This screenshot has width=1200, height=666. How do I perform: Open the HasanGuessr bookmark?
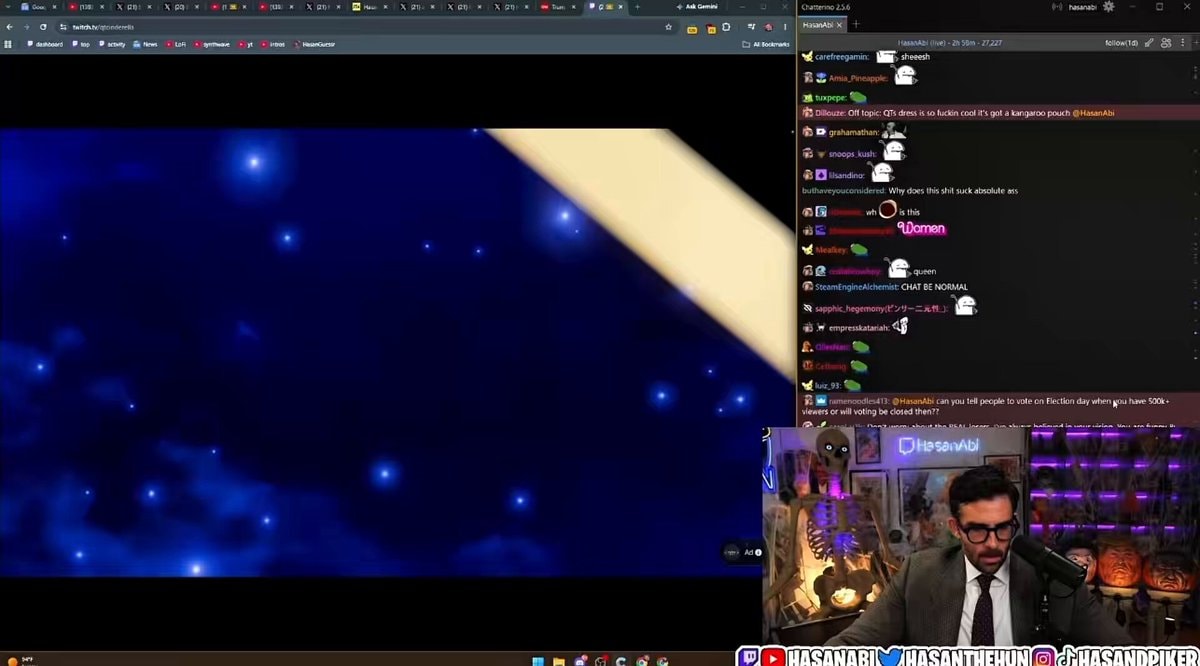[x=315, y=44]
